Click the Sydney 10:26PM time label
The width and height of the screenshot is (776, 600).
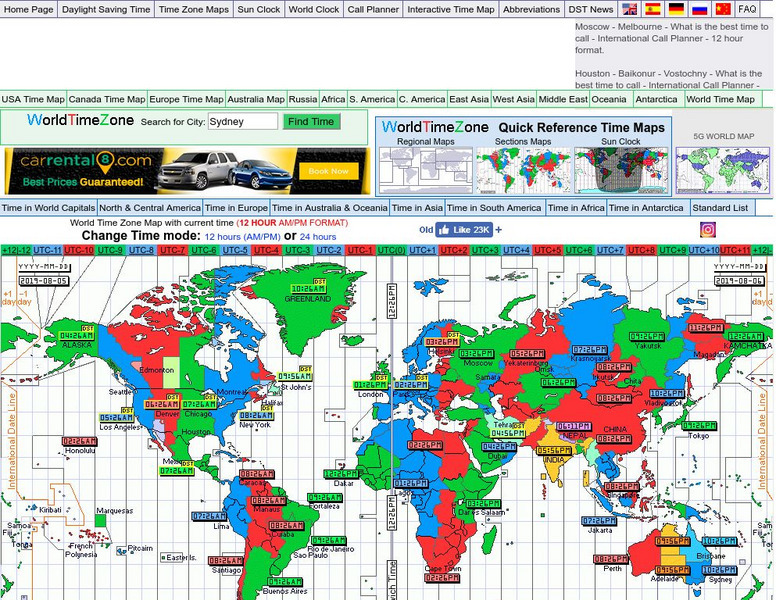tap(720, 570)
